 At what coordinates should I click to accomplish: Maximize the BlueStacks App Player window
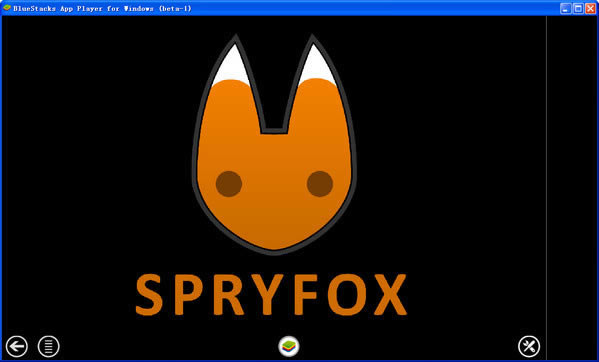578,8
